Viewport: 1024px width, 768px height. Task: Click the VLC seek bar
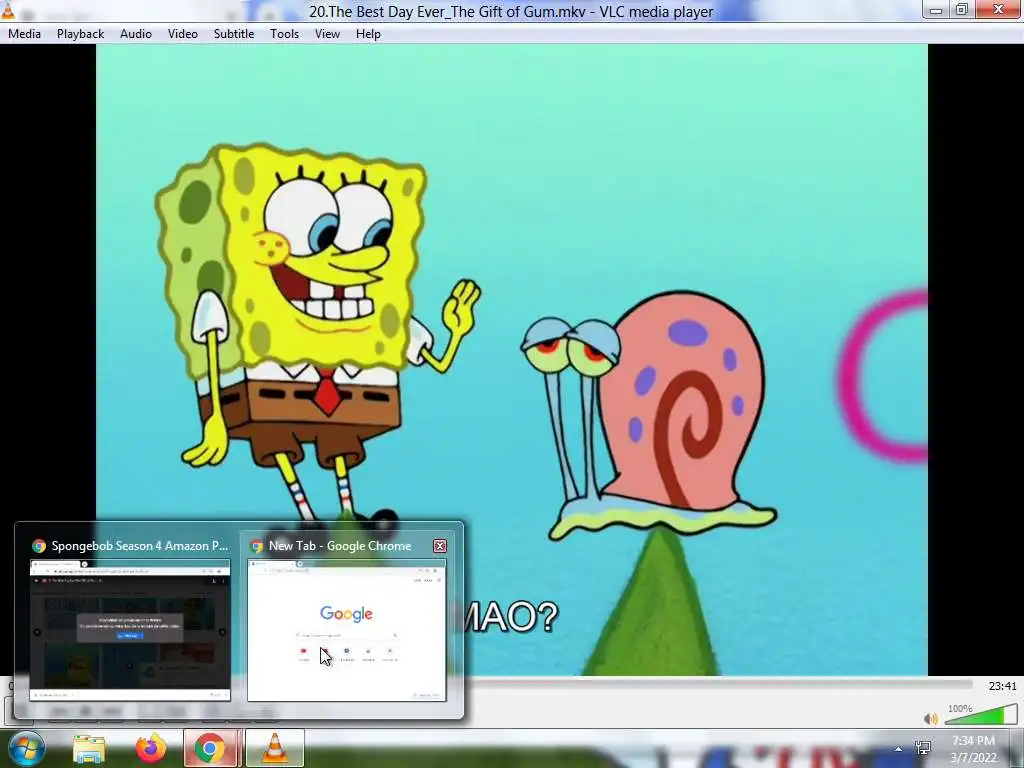point(718,684)
